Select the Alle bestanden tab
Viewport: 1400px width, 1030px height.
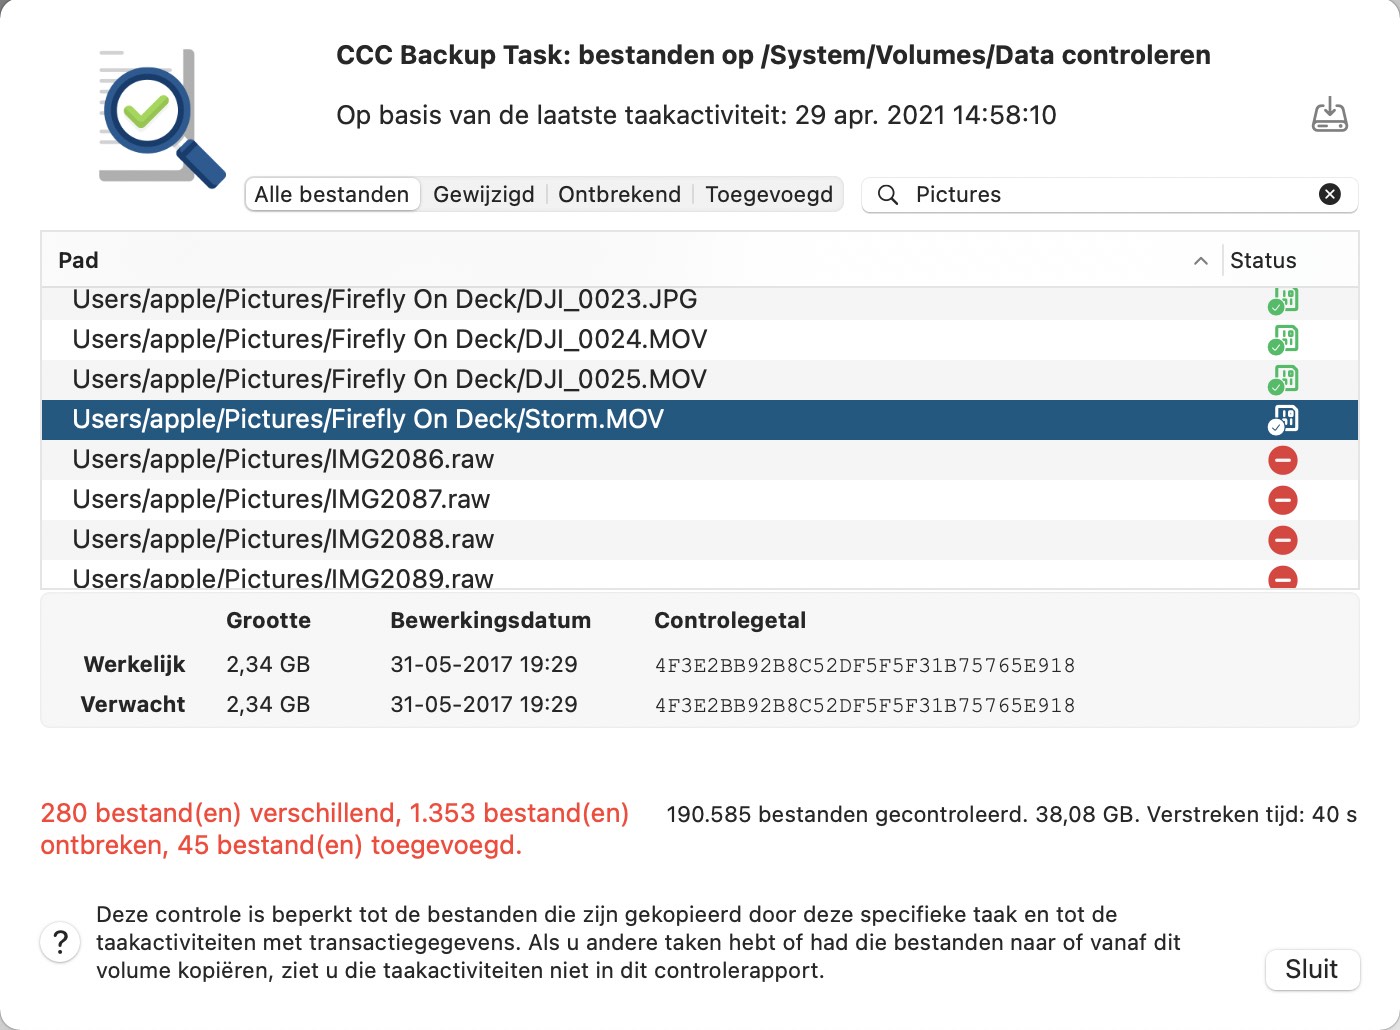pos(332,194)
